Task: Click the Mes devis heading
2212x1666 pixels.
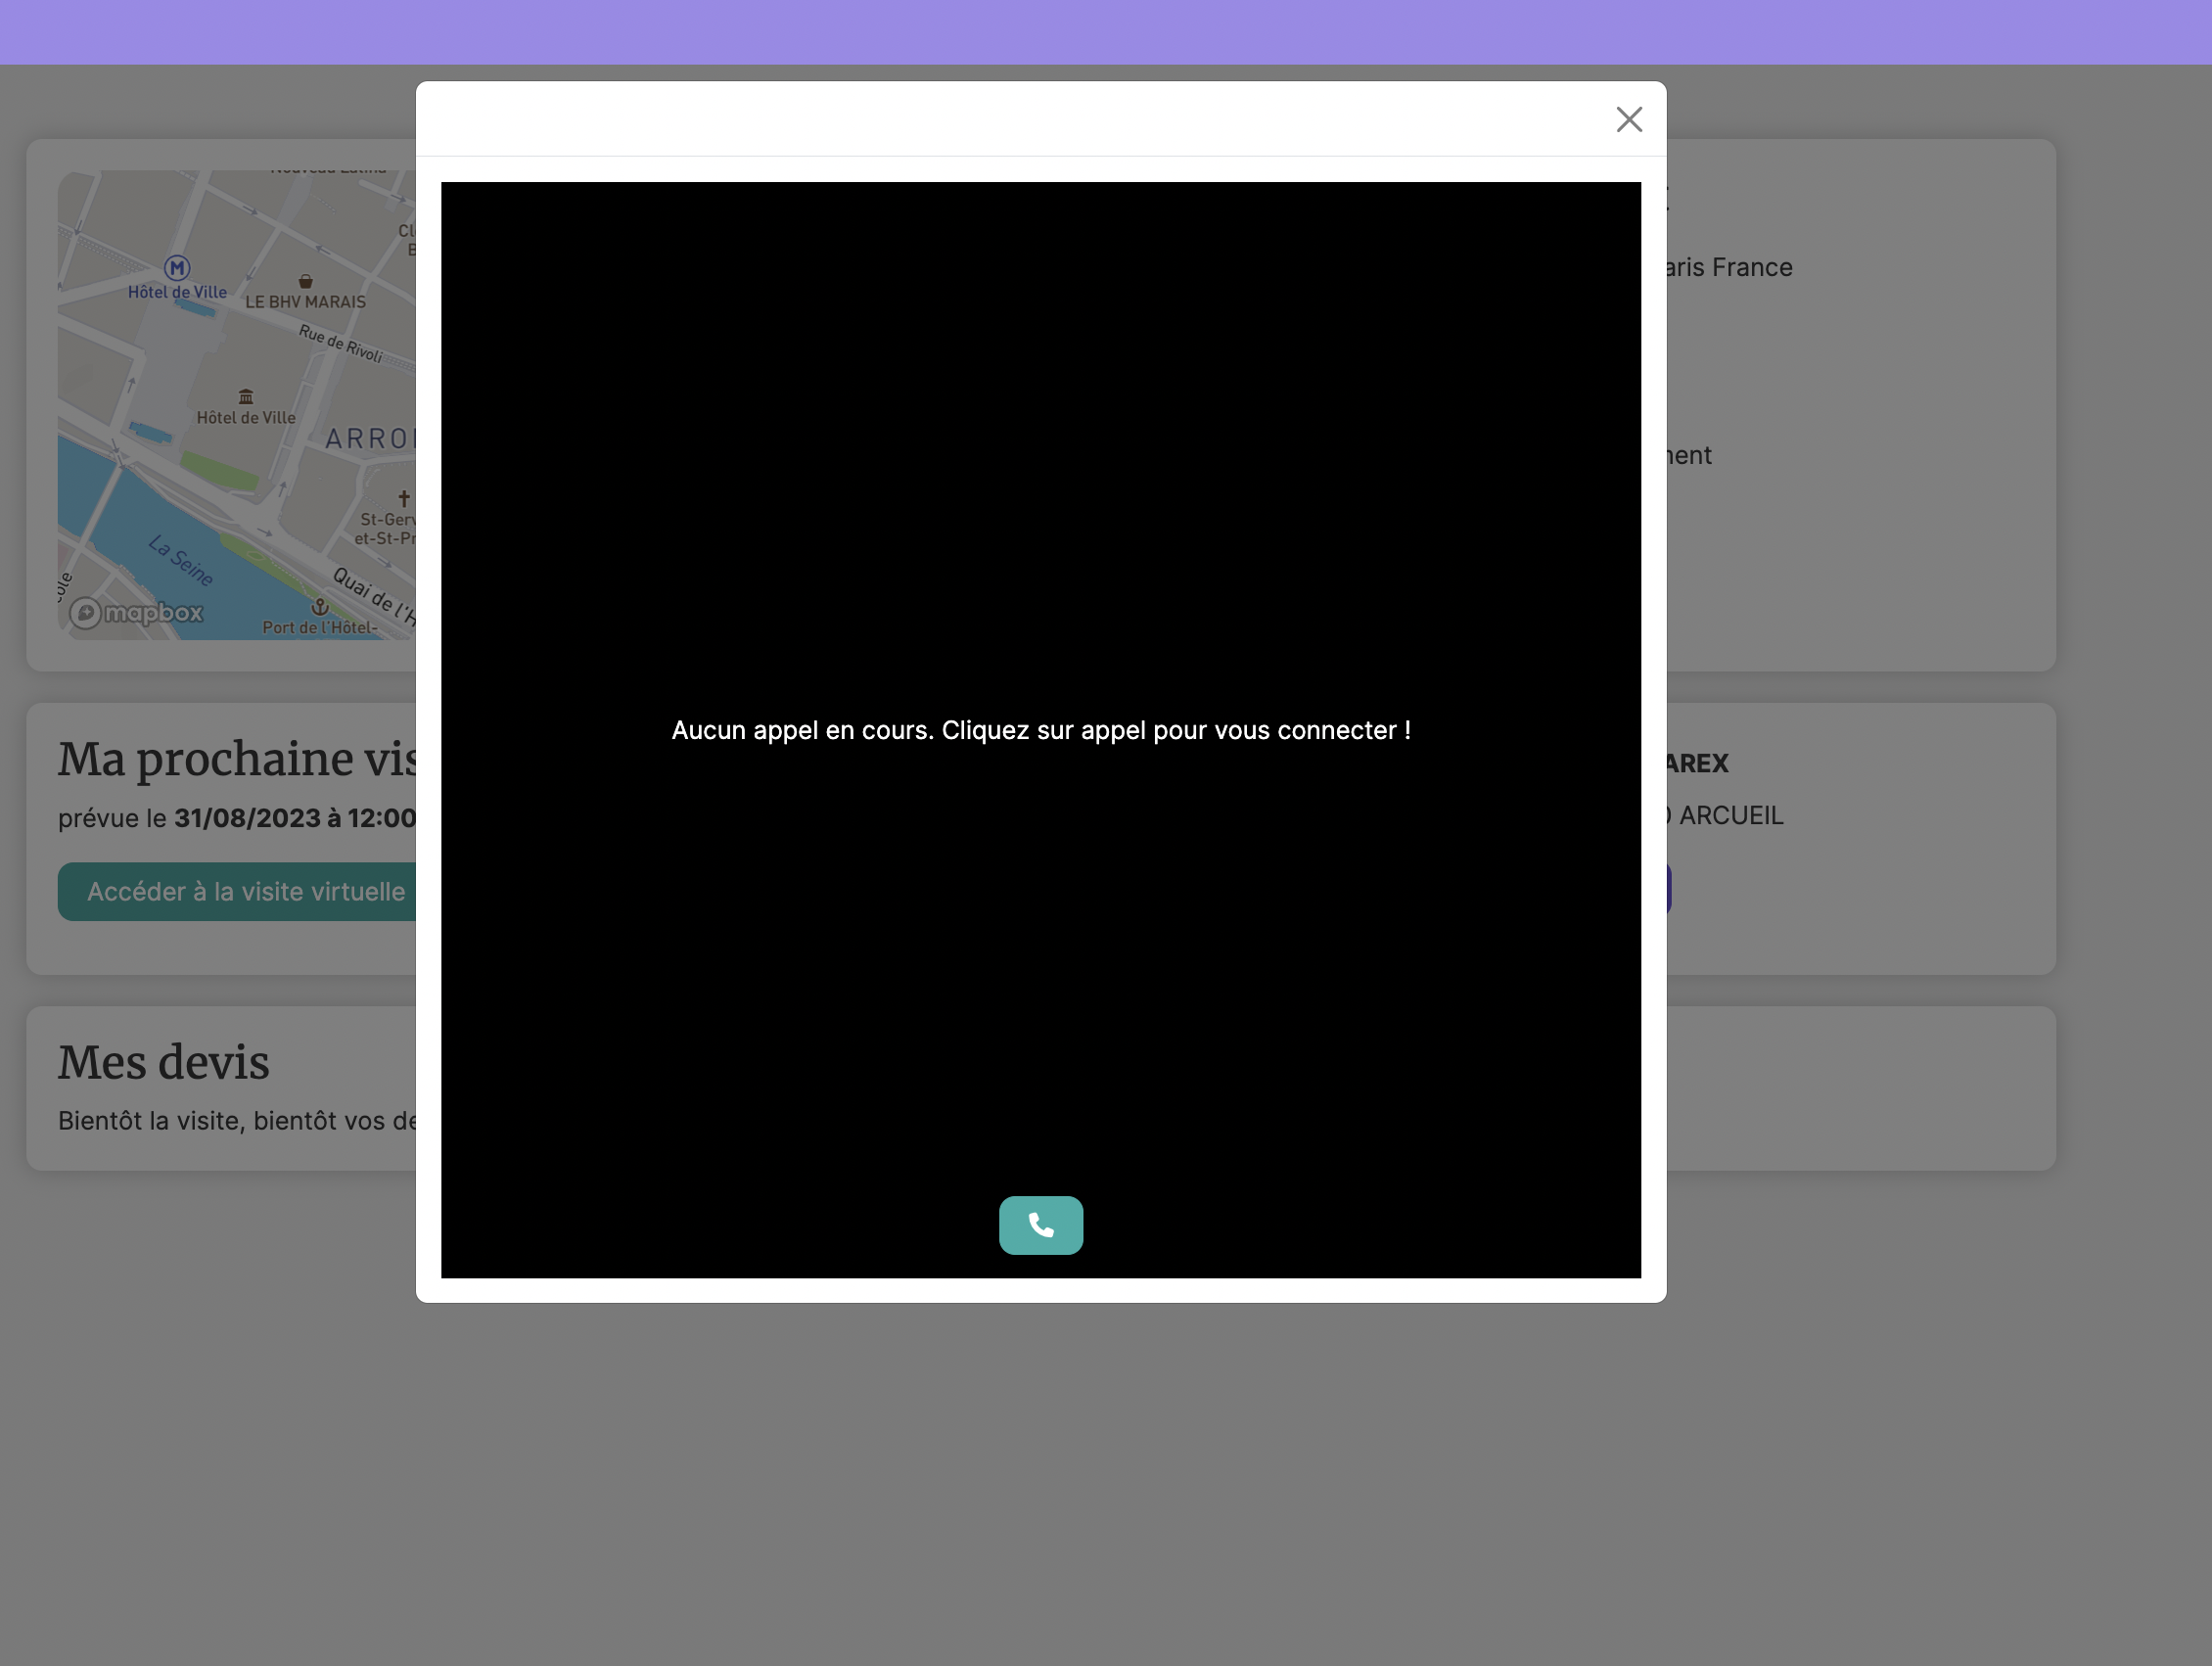Action: (x=164, y=1062)
